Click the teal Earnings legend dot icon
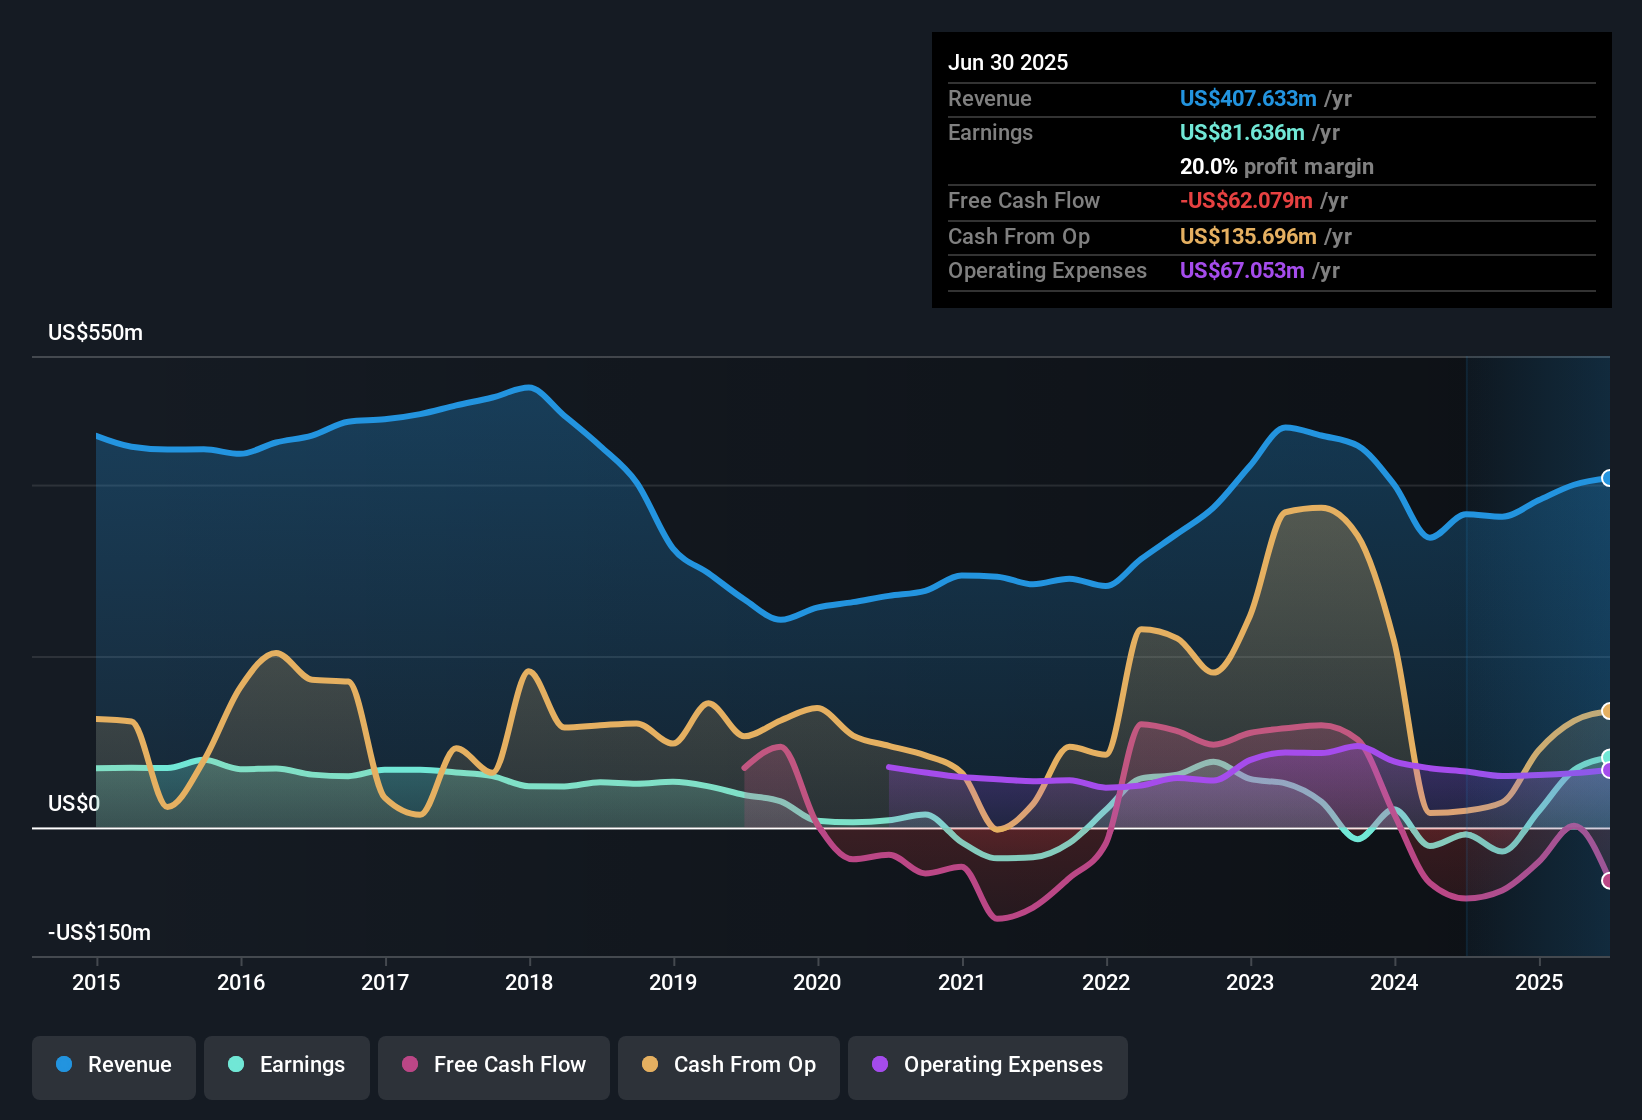The image size is (1642, 1120). coord(236,1065)
